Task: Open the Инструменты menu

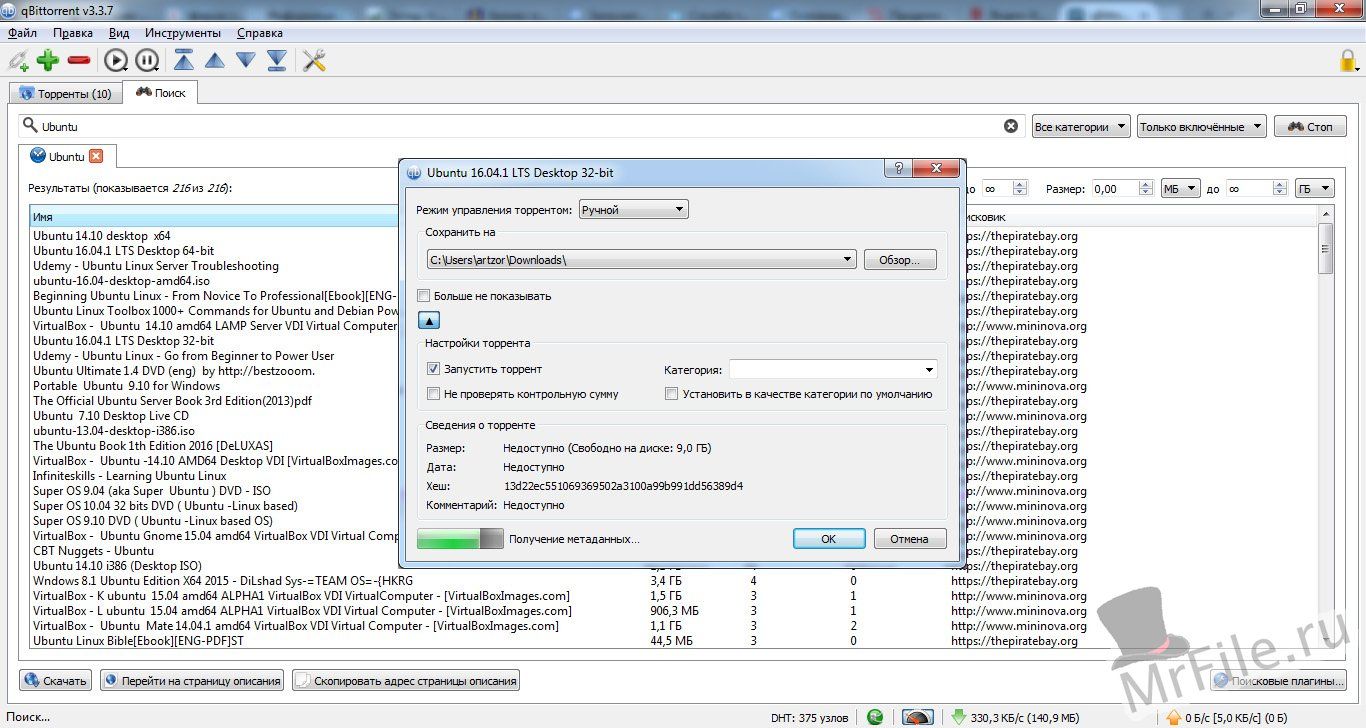Action: point(183,33)
